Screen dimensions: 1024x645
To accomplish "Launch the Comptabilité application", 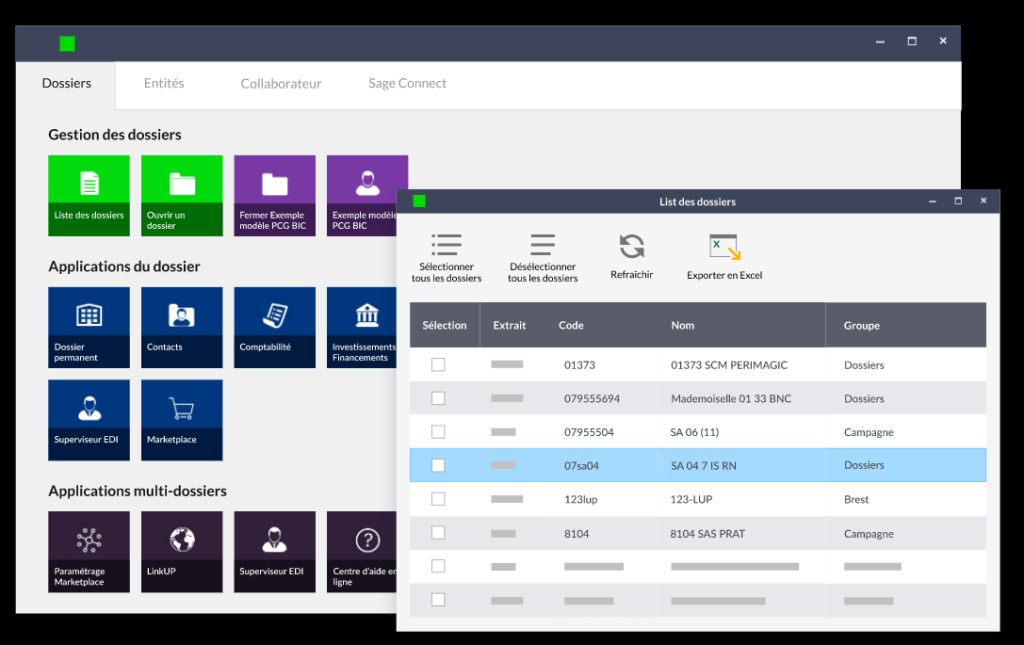I will point(274,327).
